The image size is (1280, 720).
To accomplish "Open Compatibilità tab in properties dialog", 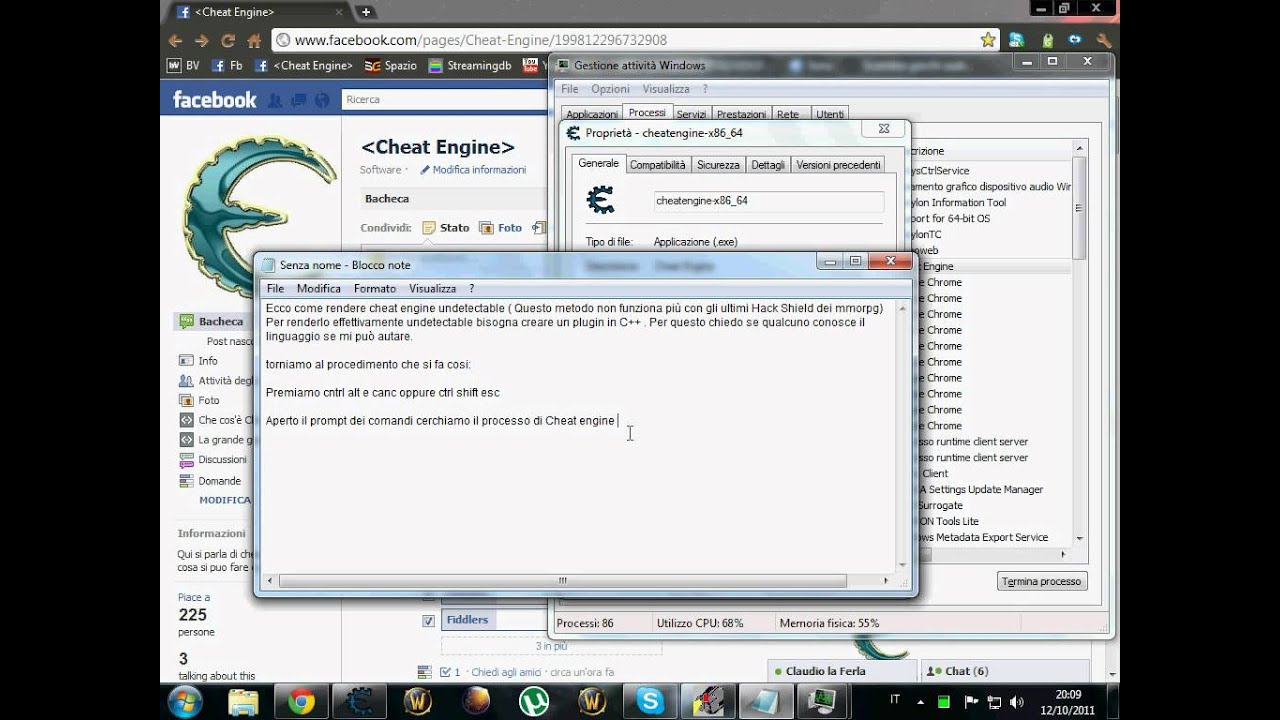I will (657, 165).
